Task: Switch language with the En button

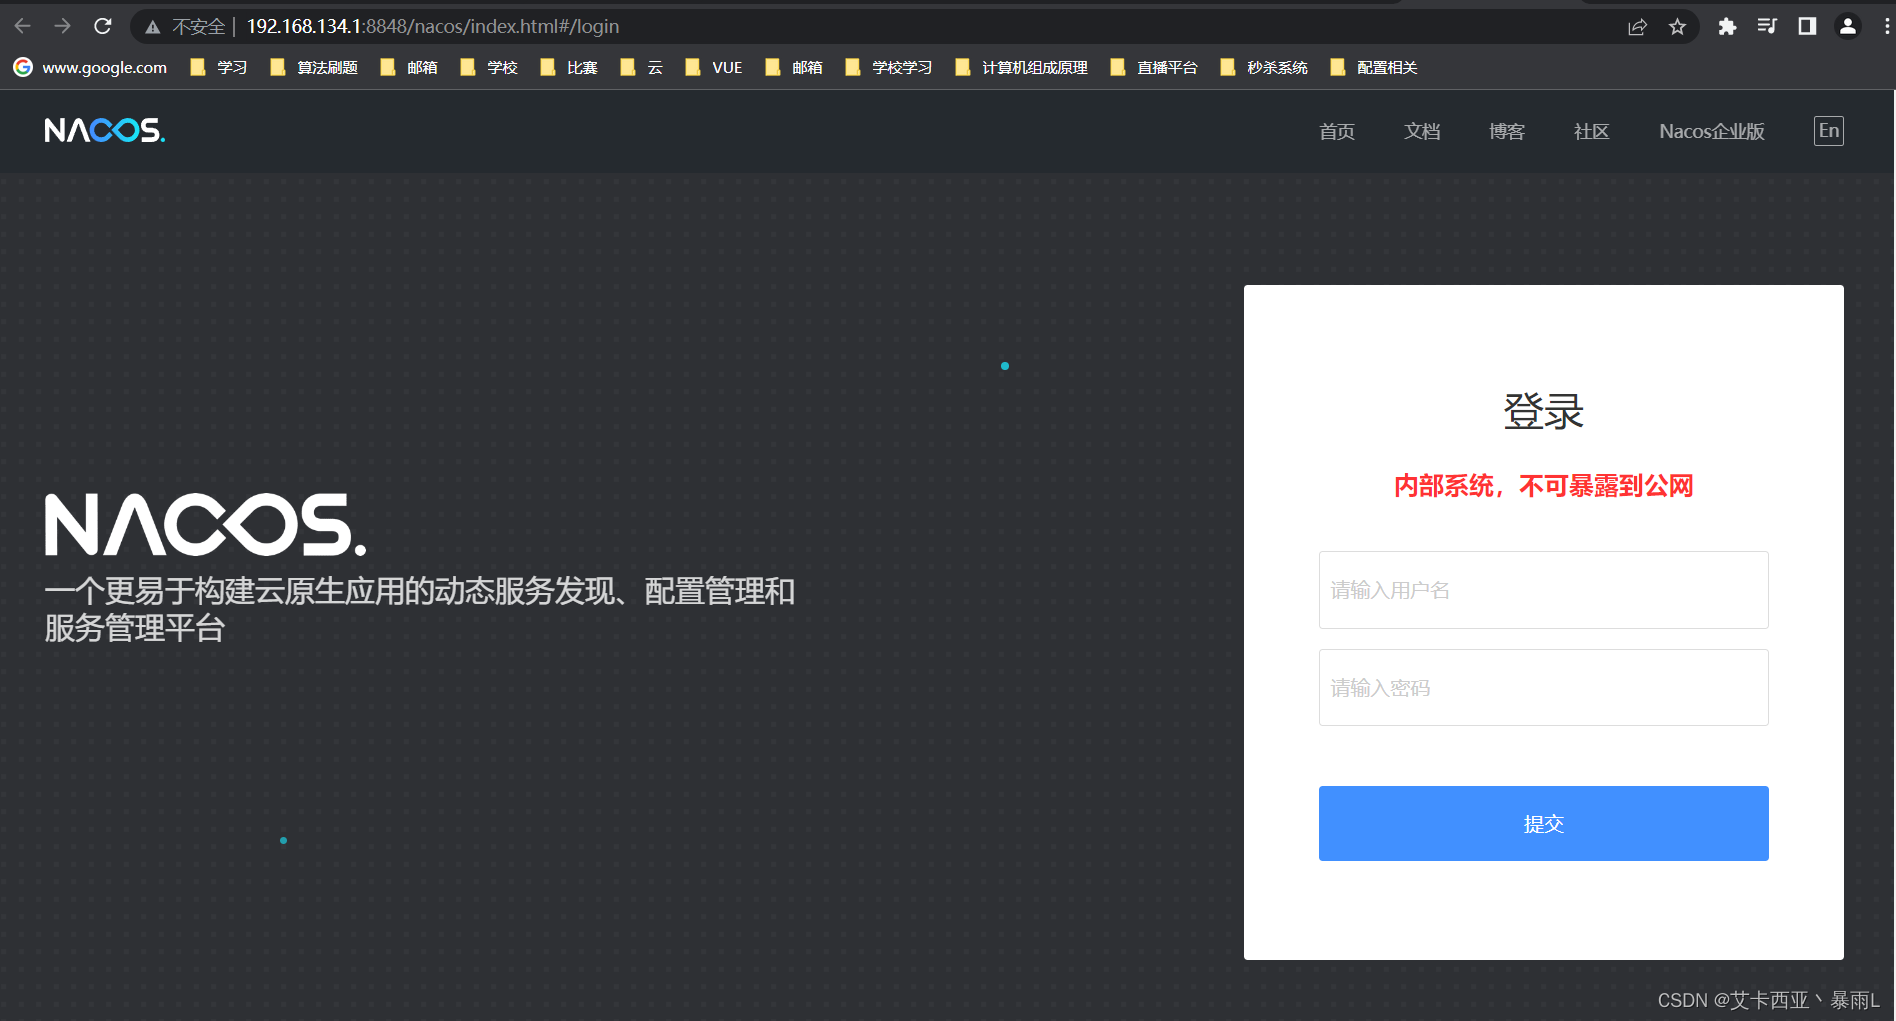Action: tap(1829, 131)
